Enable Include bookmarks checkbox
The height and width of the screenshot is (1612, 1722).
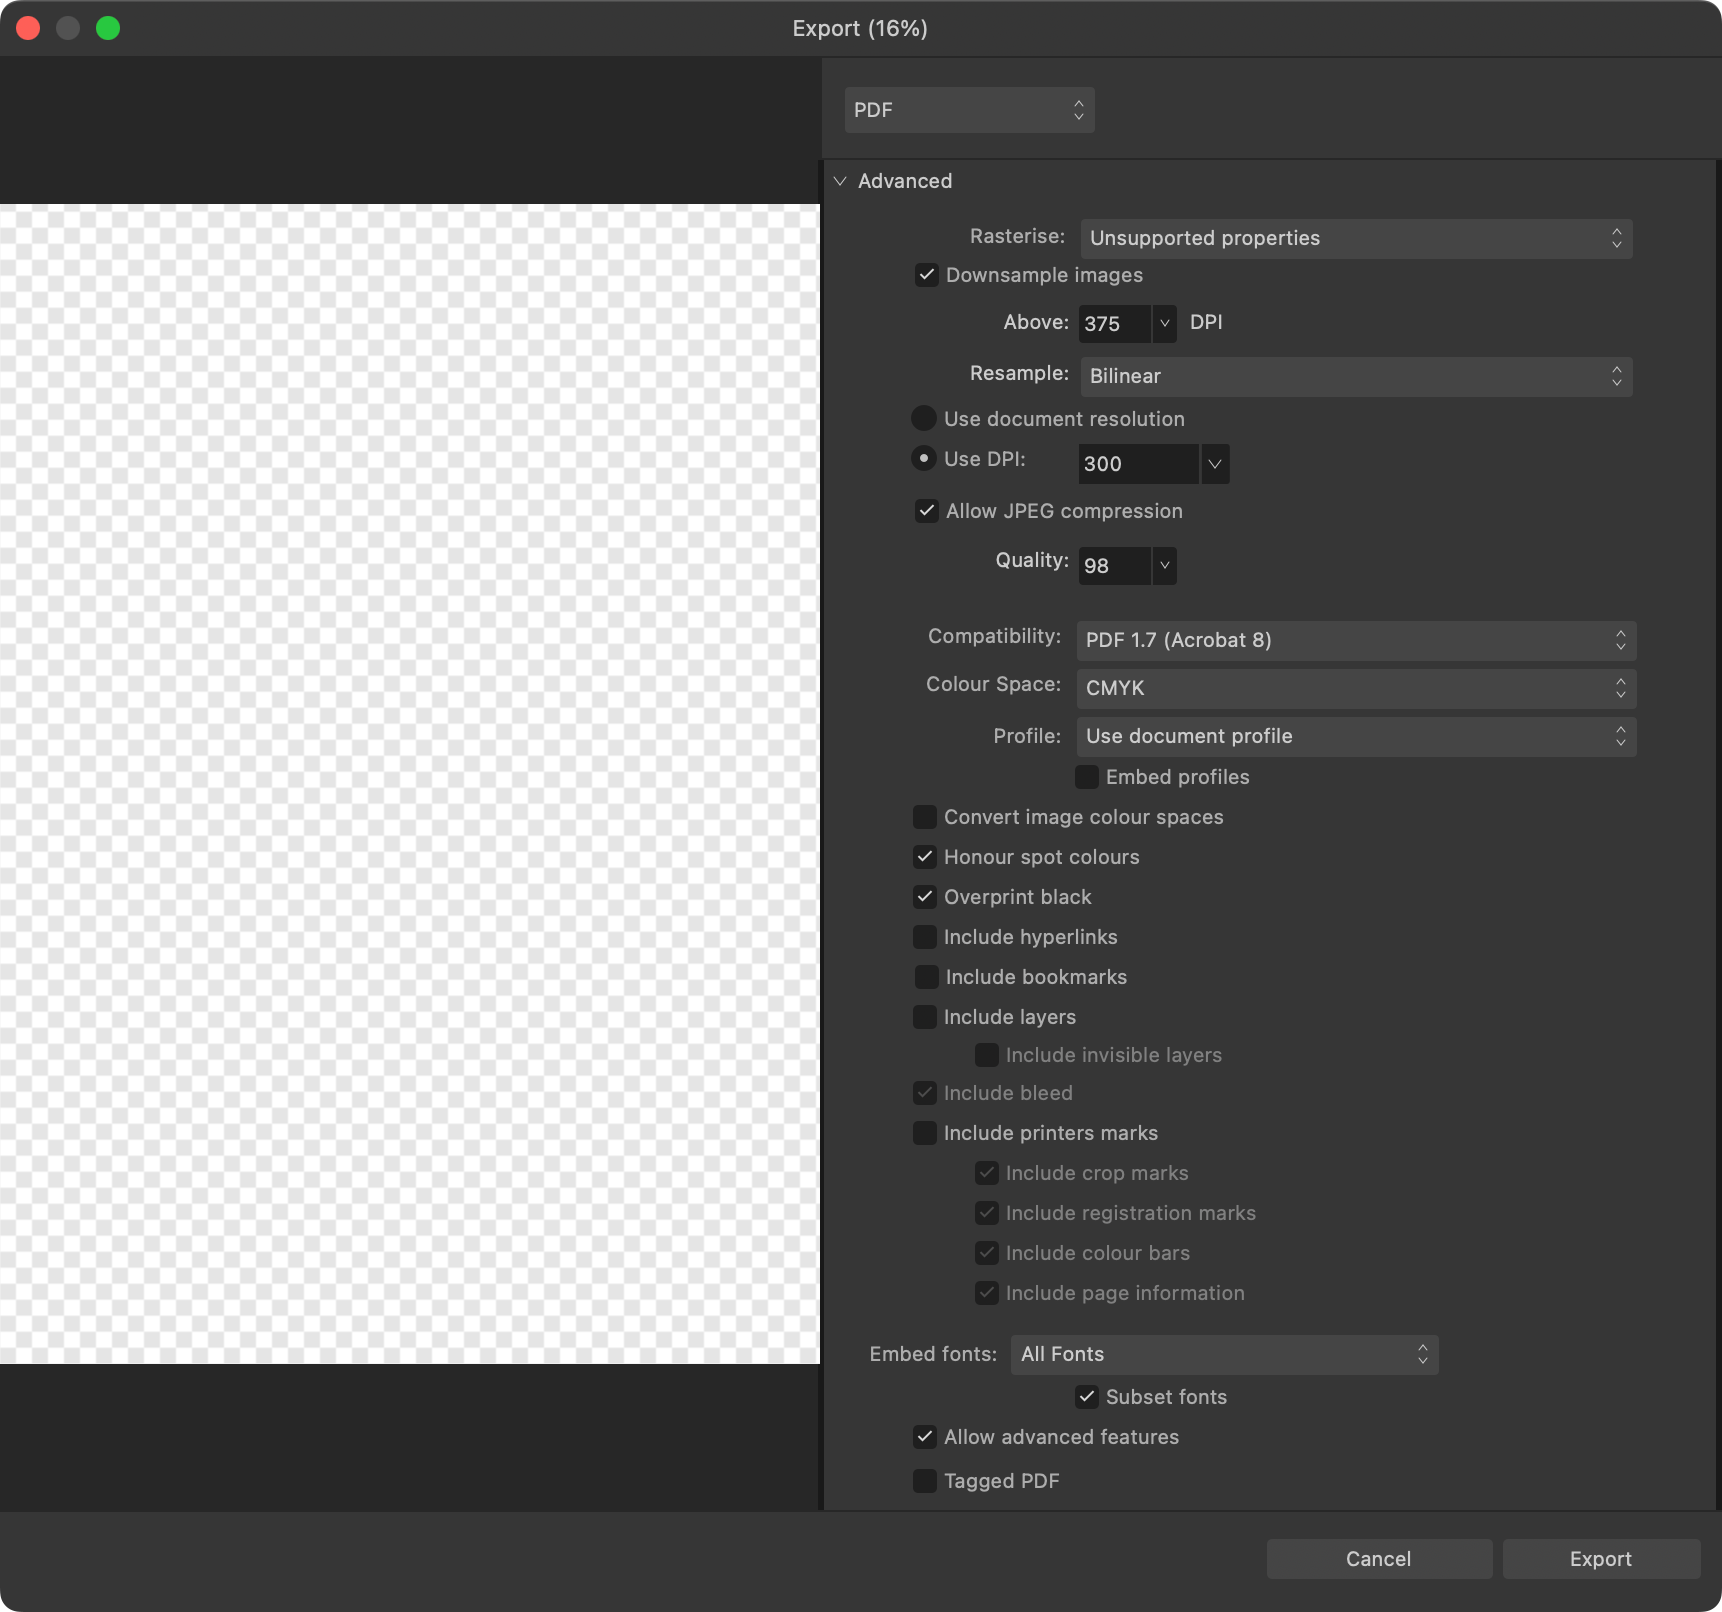click(927, 977)
